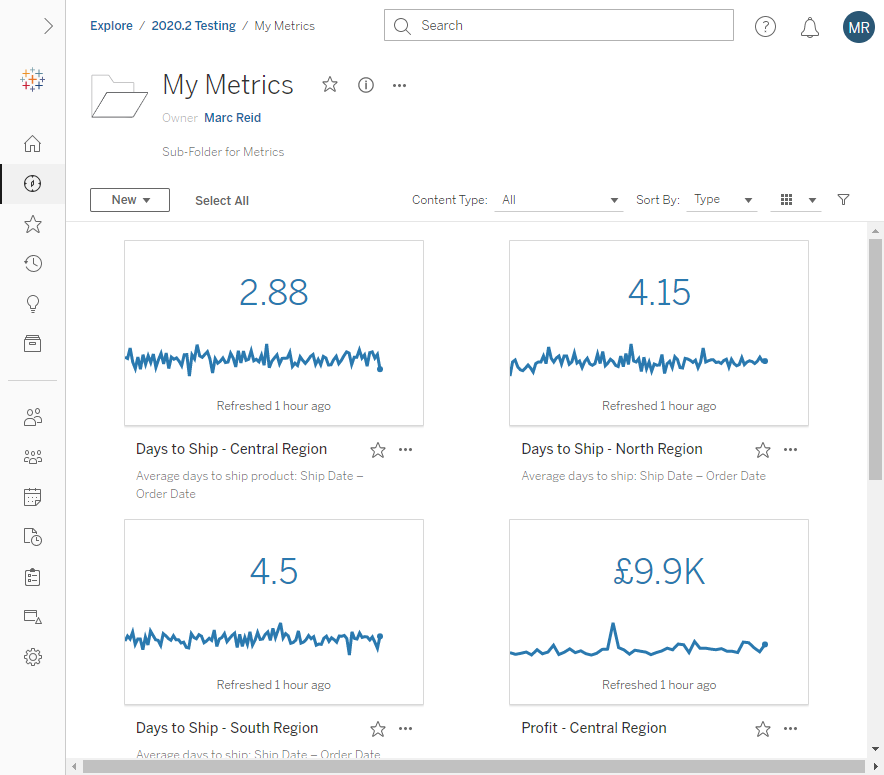Favorite the My Metrics folder star

tap(330, 85)
